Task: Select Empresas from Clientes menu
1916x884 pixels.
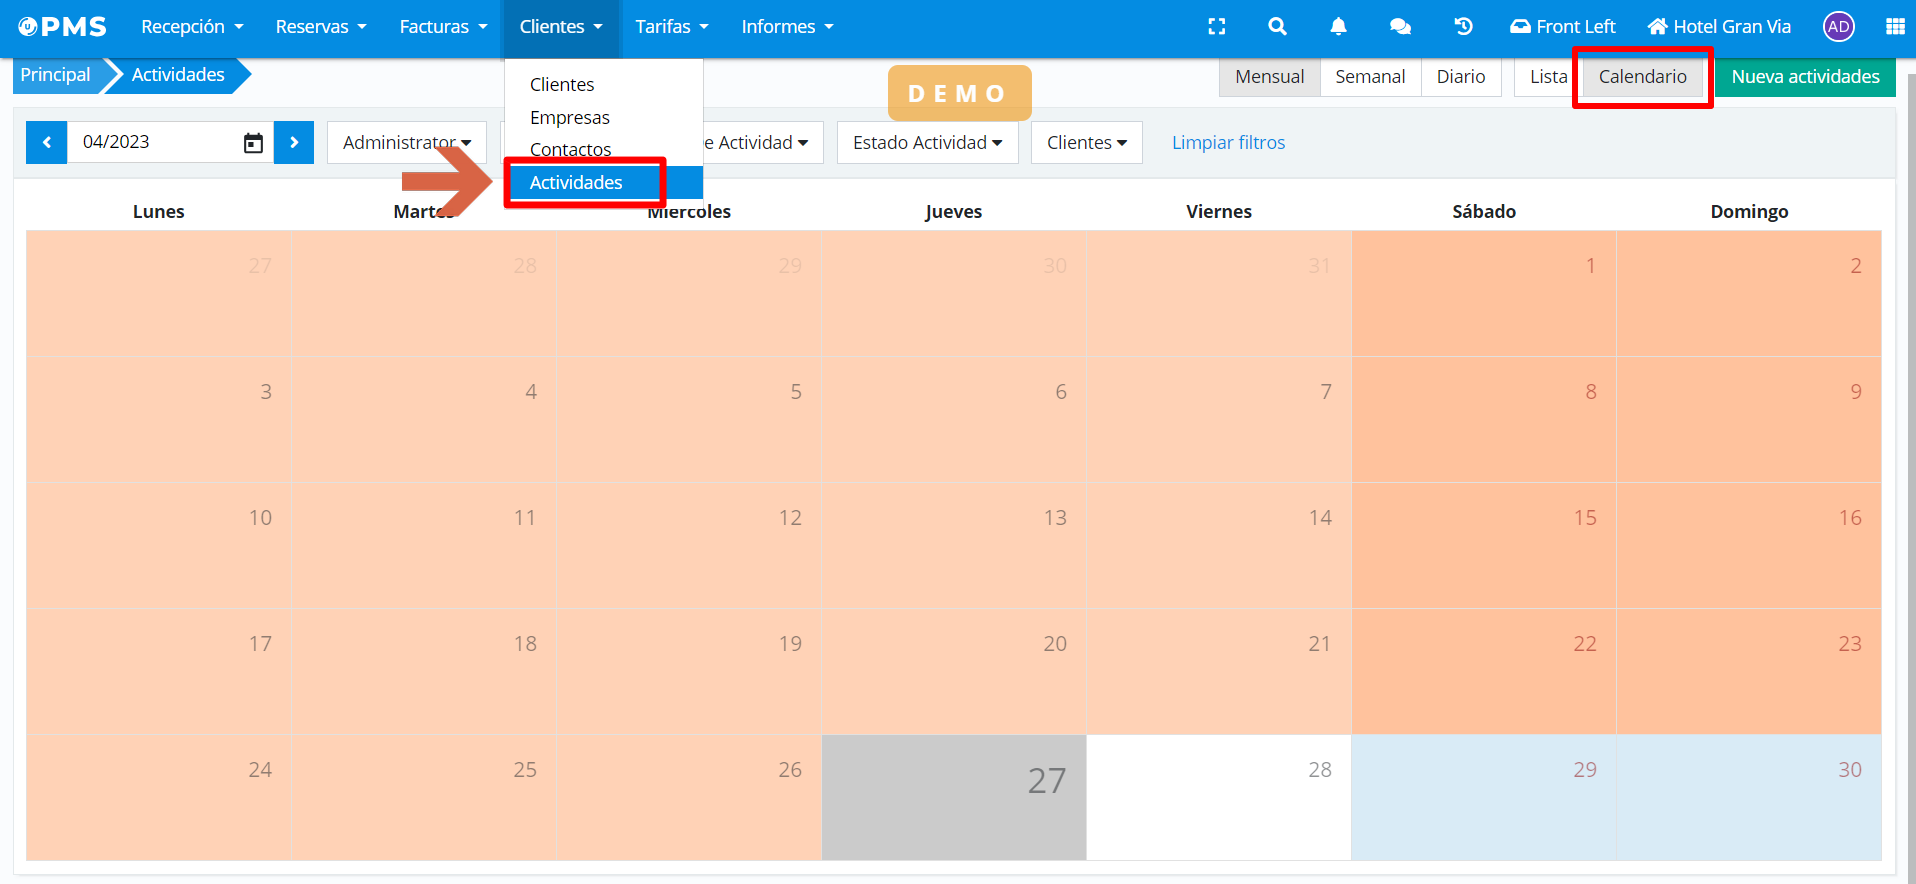Action: click(569, 118)
